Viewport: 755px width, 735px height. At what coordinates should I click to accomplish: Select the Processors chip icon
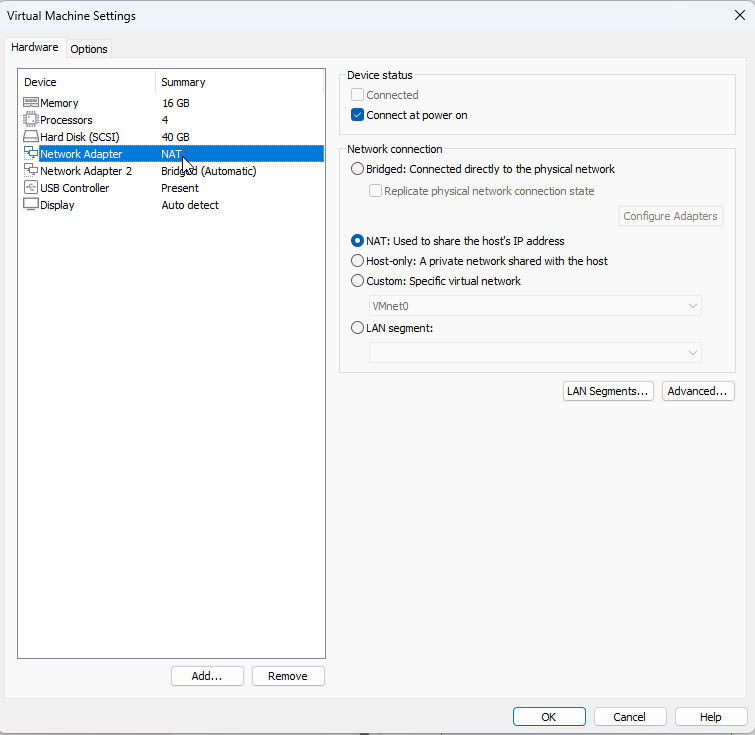tap(31, 120)
